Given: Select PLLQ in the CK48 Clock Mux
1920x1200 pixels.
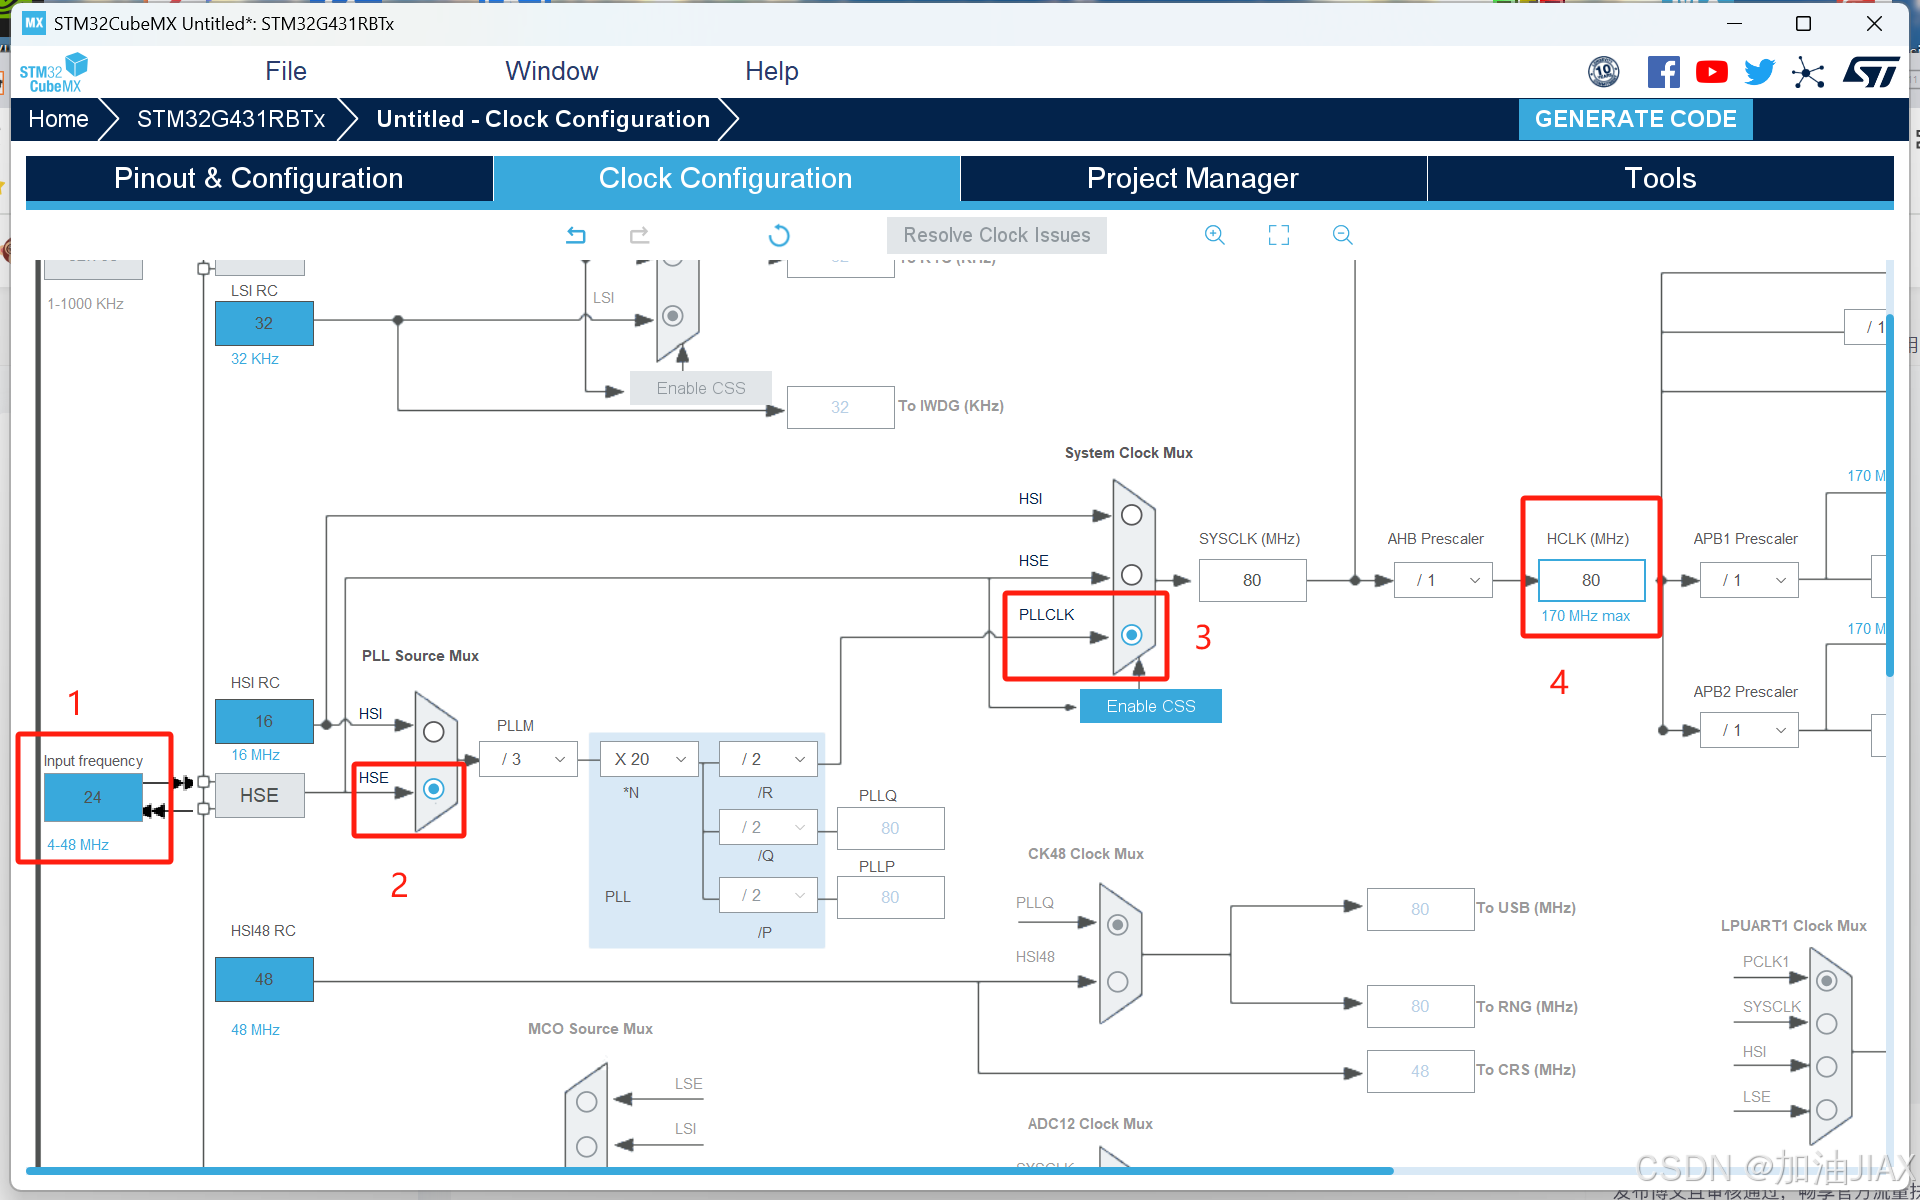Looking at the screenshot, I should (1118, 925).
